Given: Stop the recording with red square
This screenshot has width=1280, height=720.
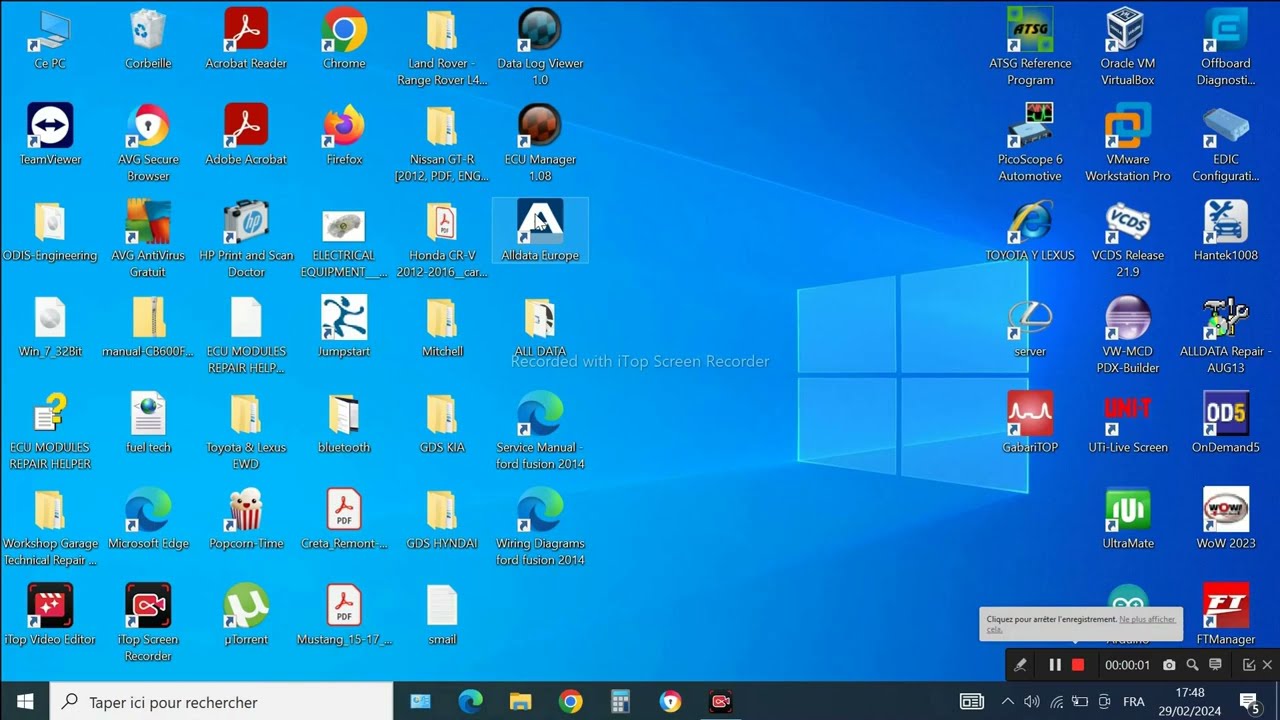Looking at the screenshot, I should coord(1078,665).
